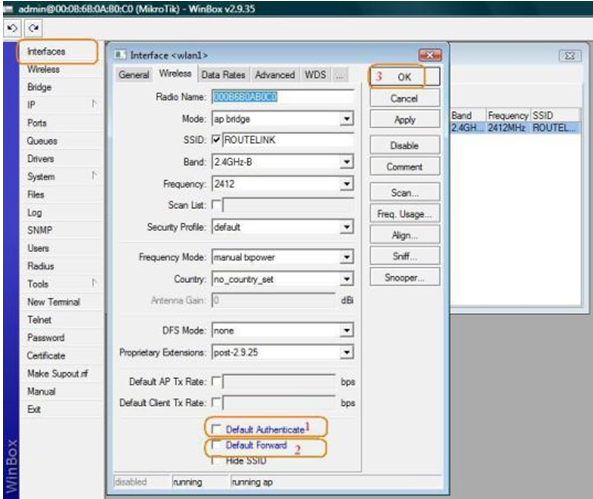This screenshot has height=499, width=593.
Task: Open the Frequency dropdown arrow
Action: click(346, 184)
